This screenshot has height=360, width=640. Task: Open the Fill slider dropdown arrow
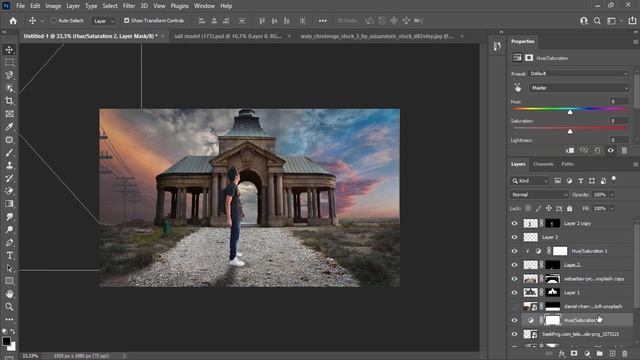tap(612, 209)
